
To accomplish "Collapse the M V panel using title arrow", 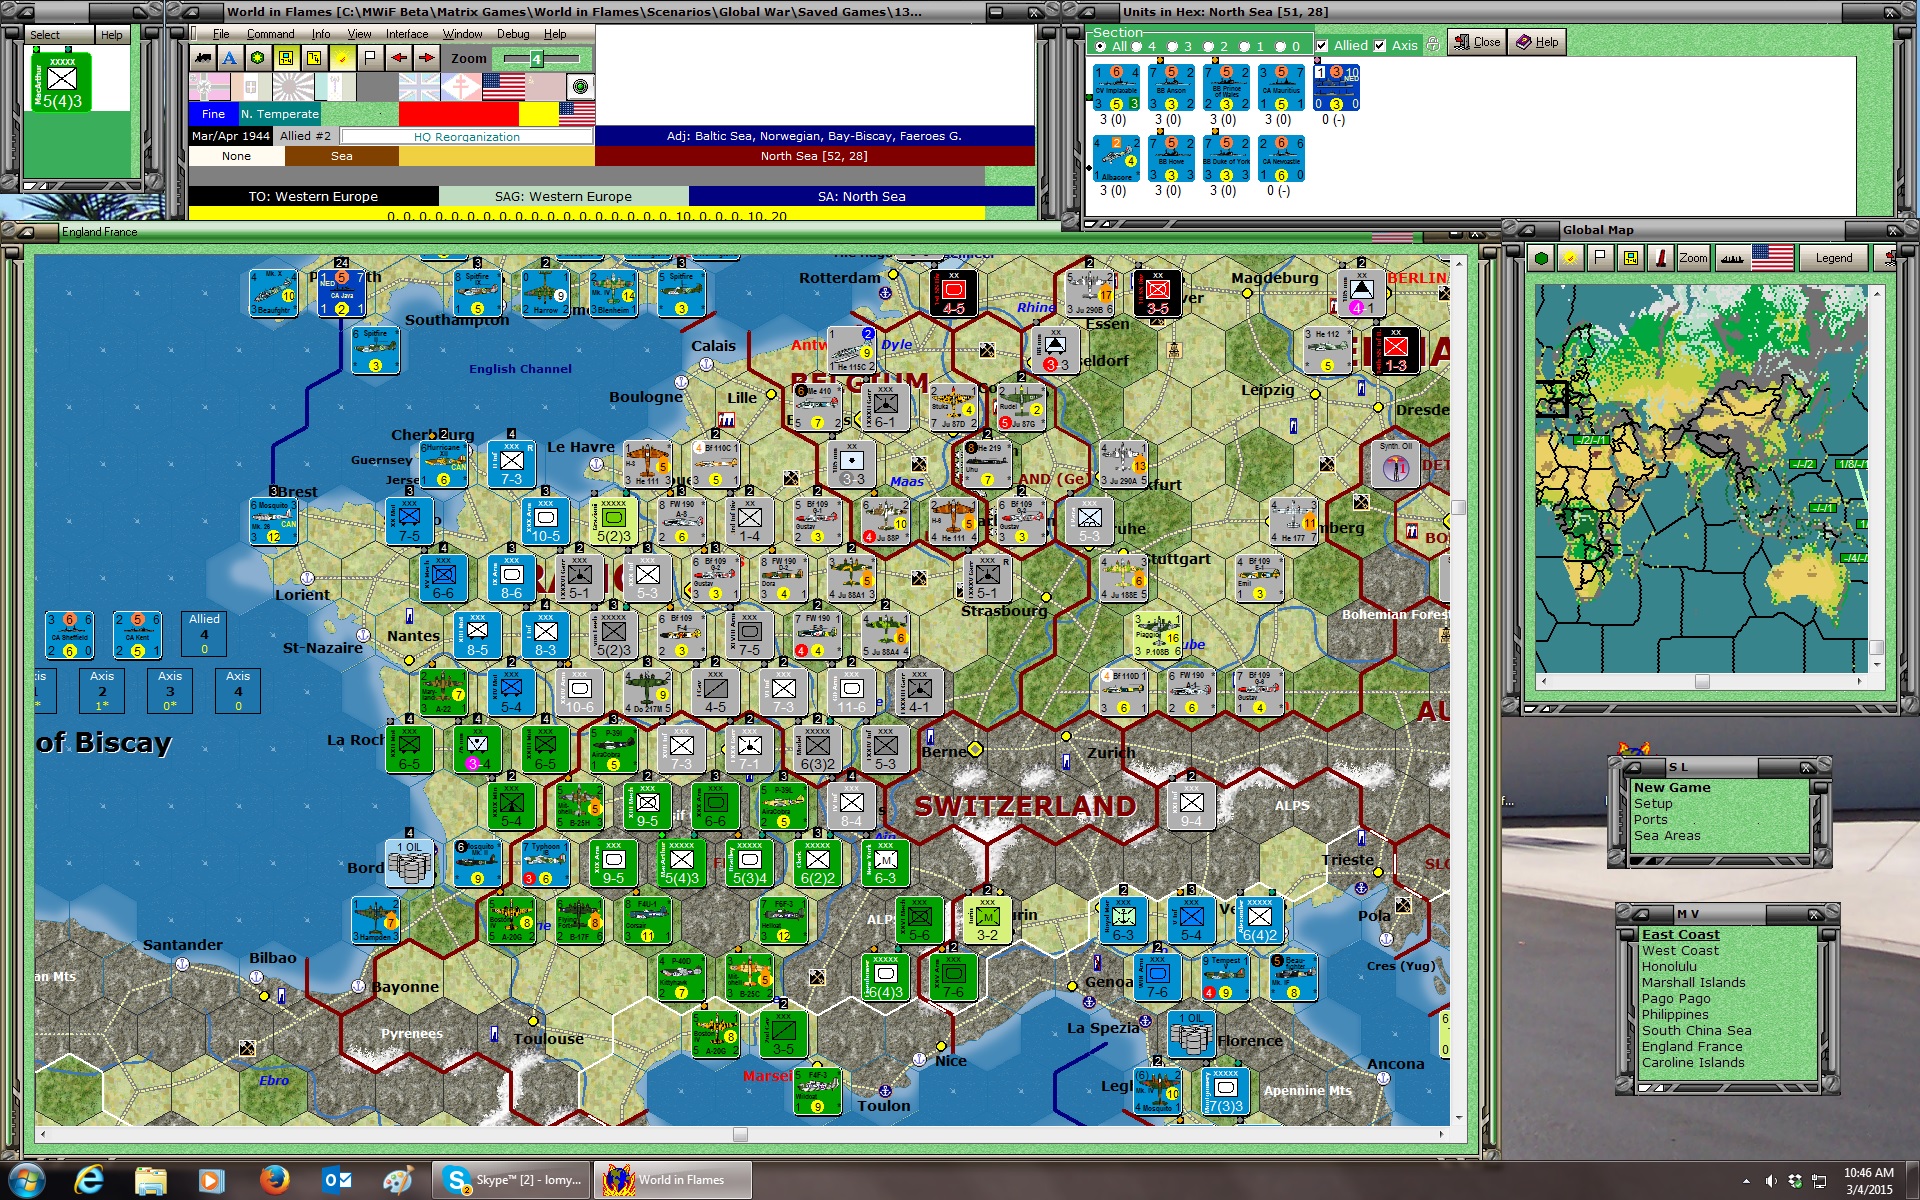I will tap(1641, 914).
